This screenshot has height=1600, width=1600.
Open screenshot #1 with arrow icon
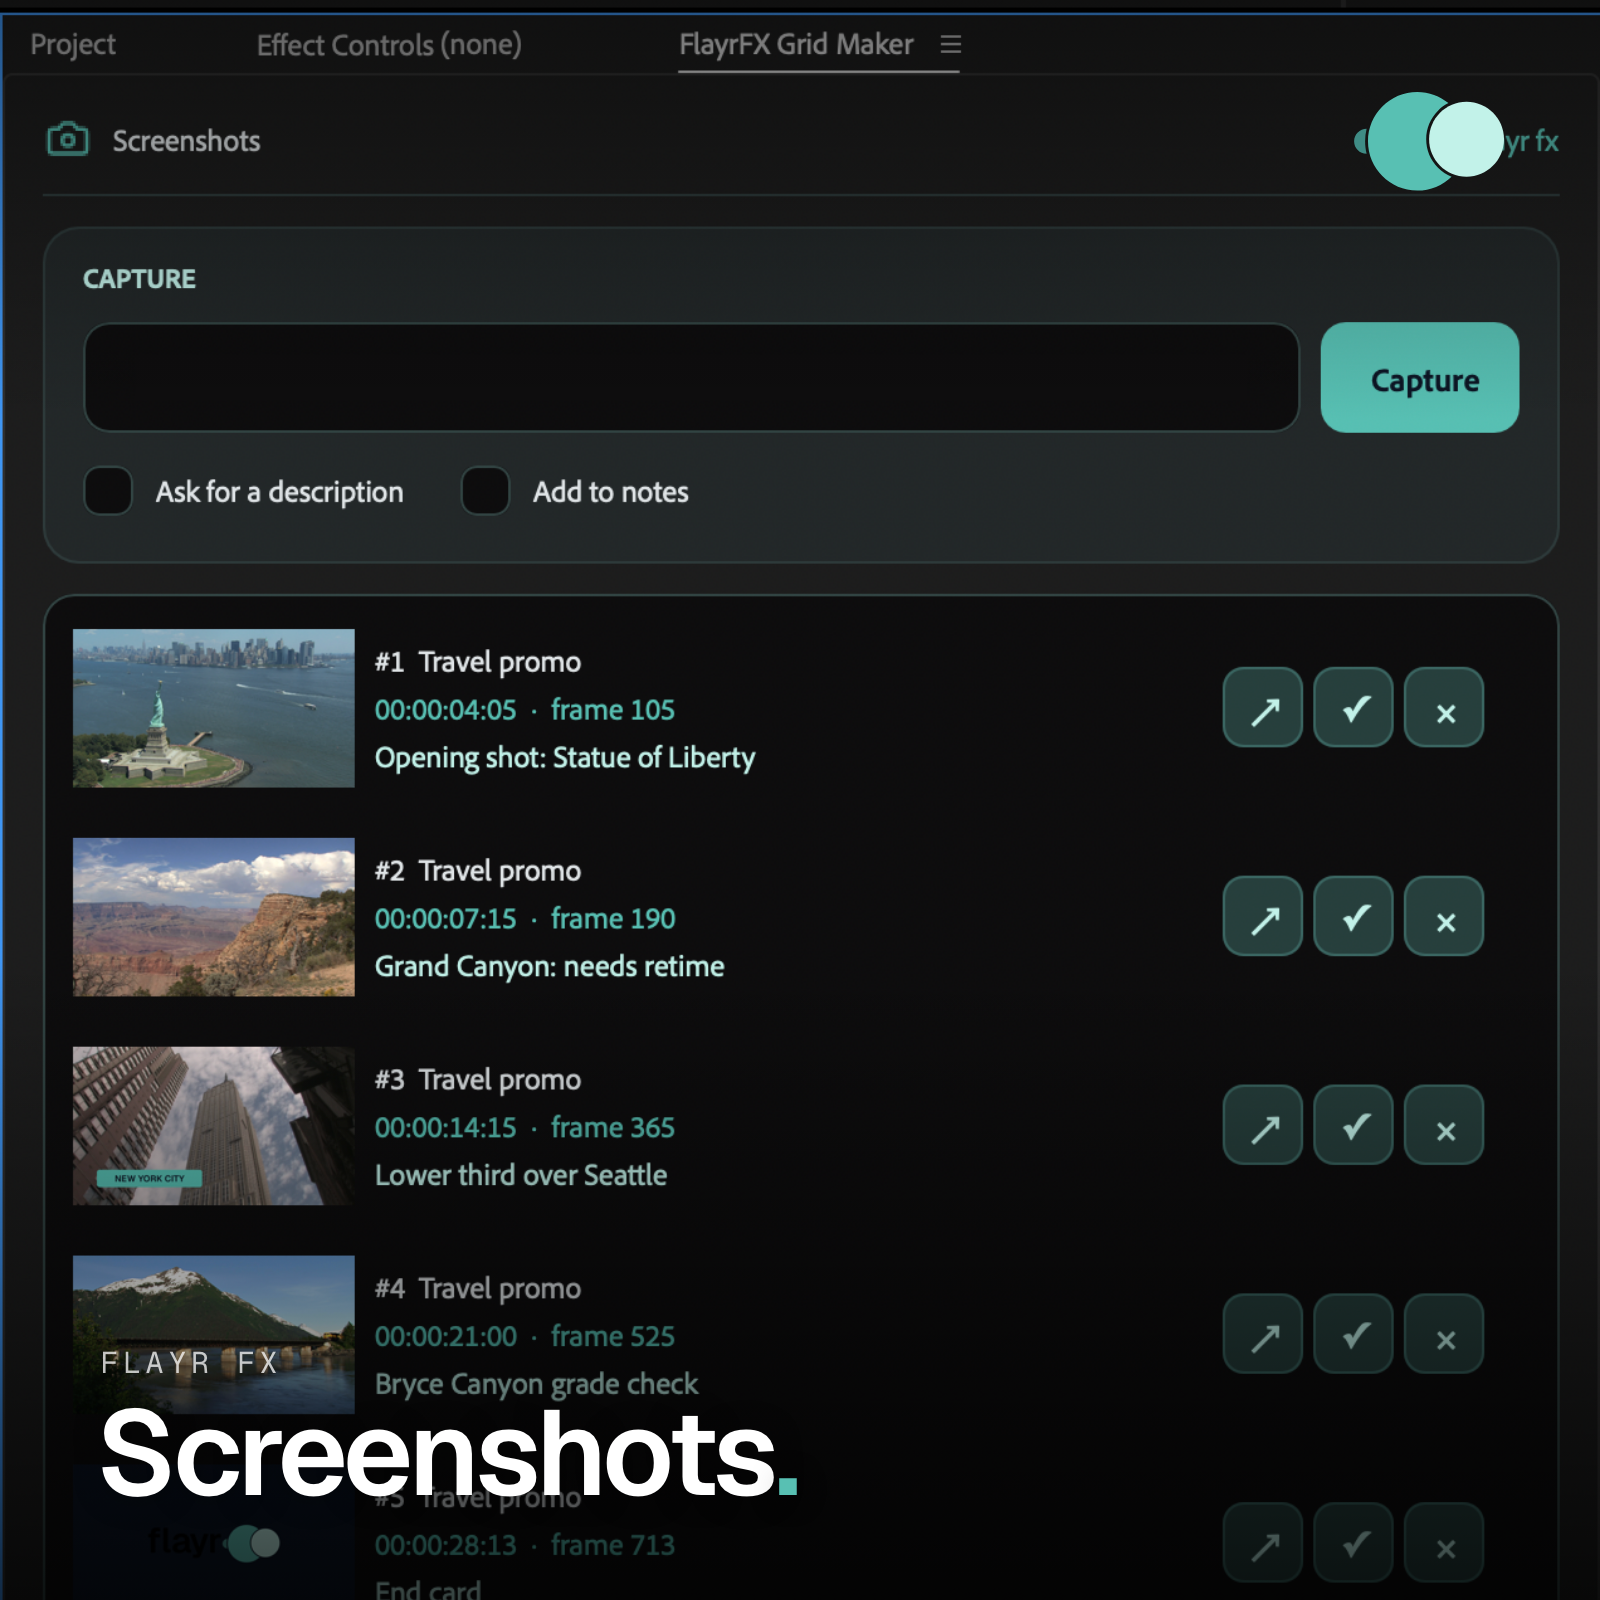pyautogui.click(x=1263, y=708)
